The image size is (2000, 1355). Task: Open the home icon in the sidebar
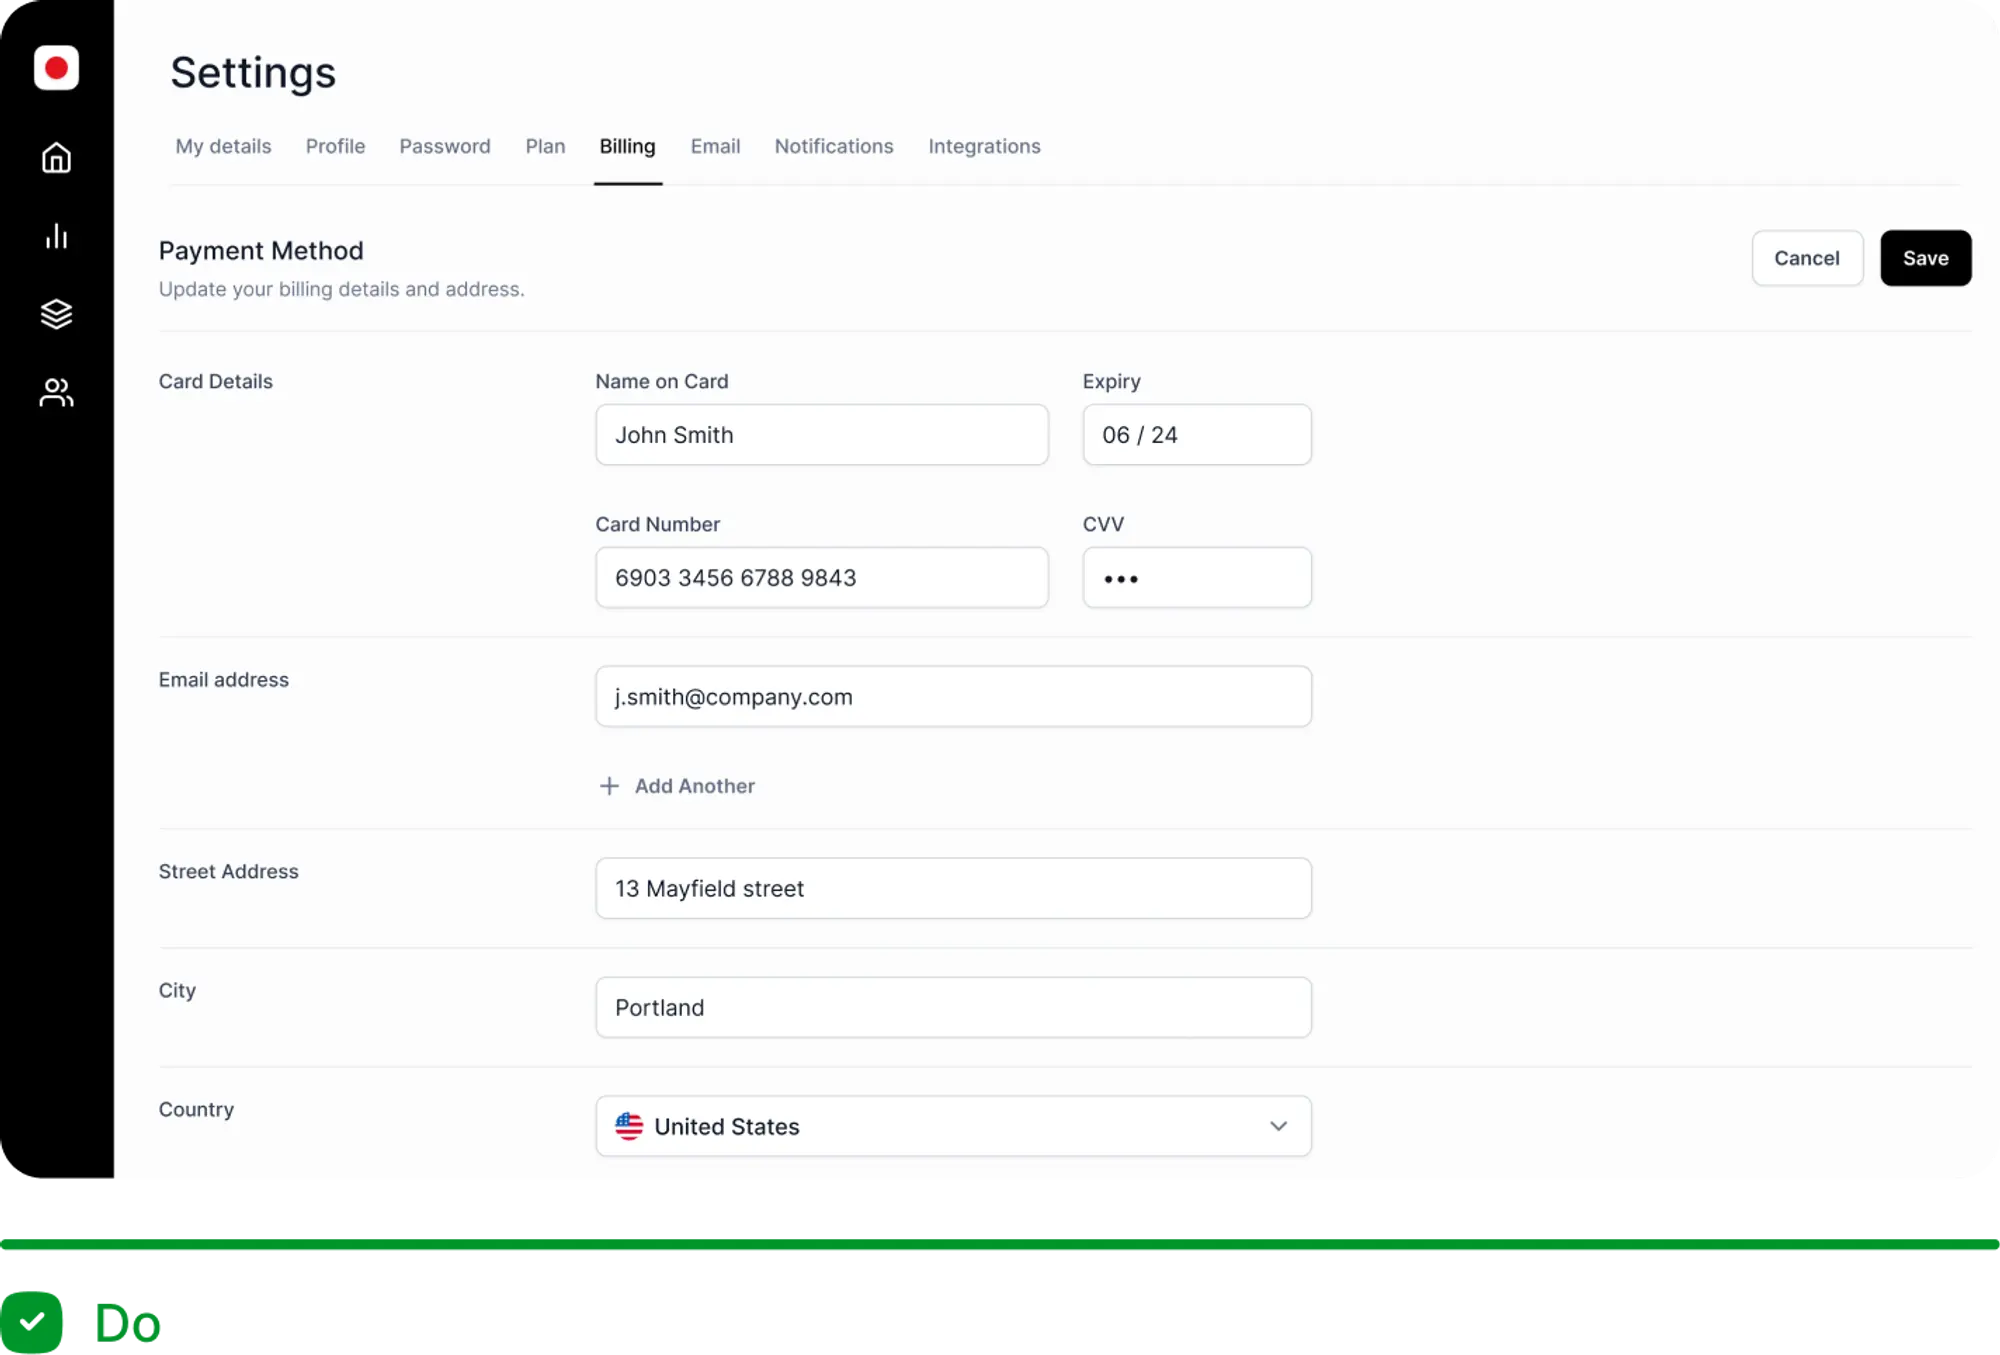tap(56, 157)
